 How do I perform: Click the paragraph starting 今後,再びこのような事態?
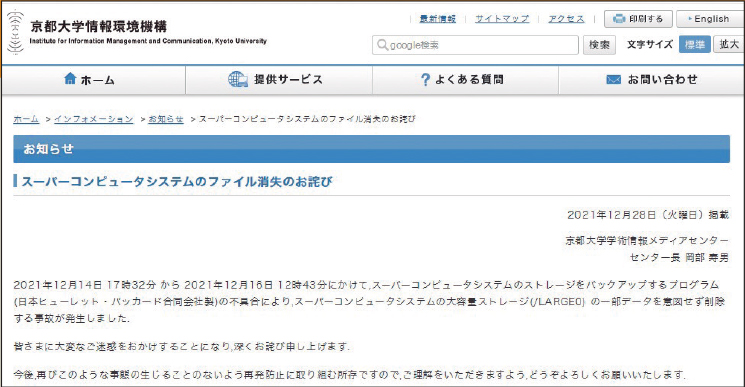(350, 375)
